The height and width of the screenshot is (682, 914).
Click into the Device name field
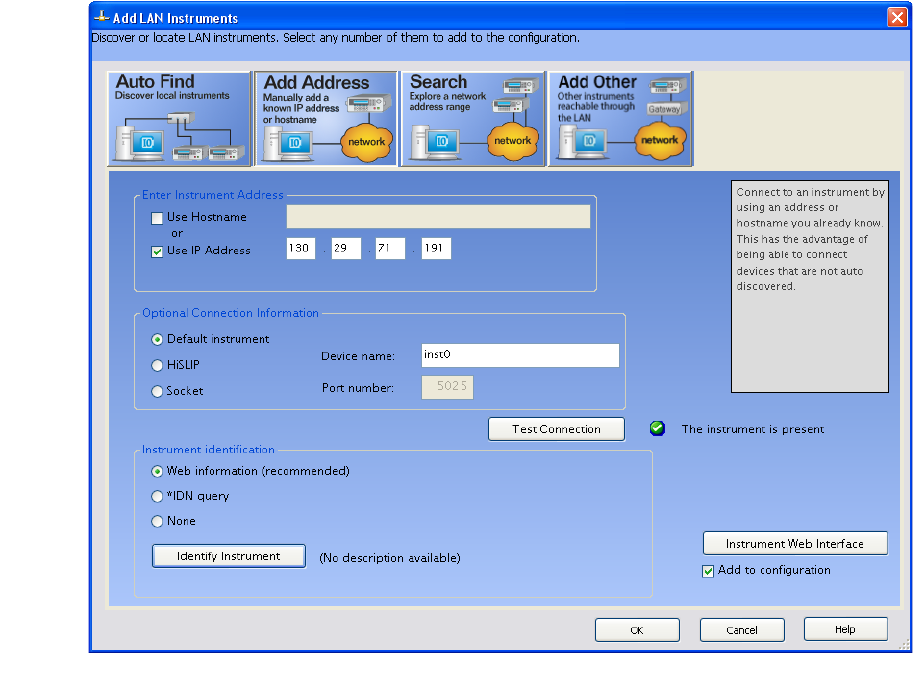coord(519,355)
